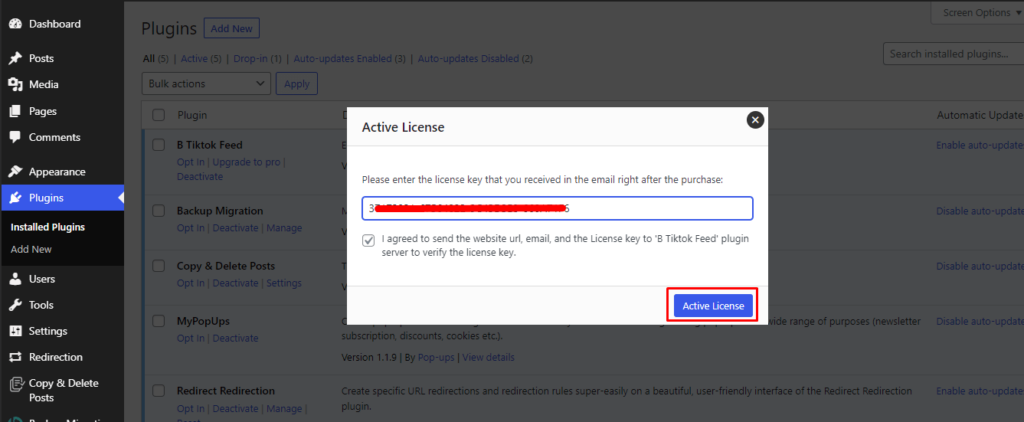The image size is (1024, 422).
Task: Click Manage under Redirect Redirection
Action: [284, 408]
